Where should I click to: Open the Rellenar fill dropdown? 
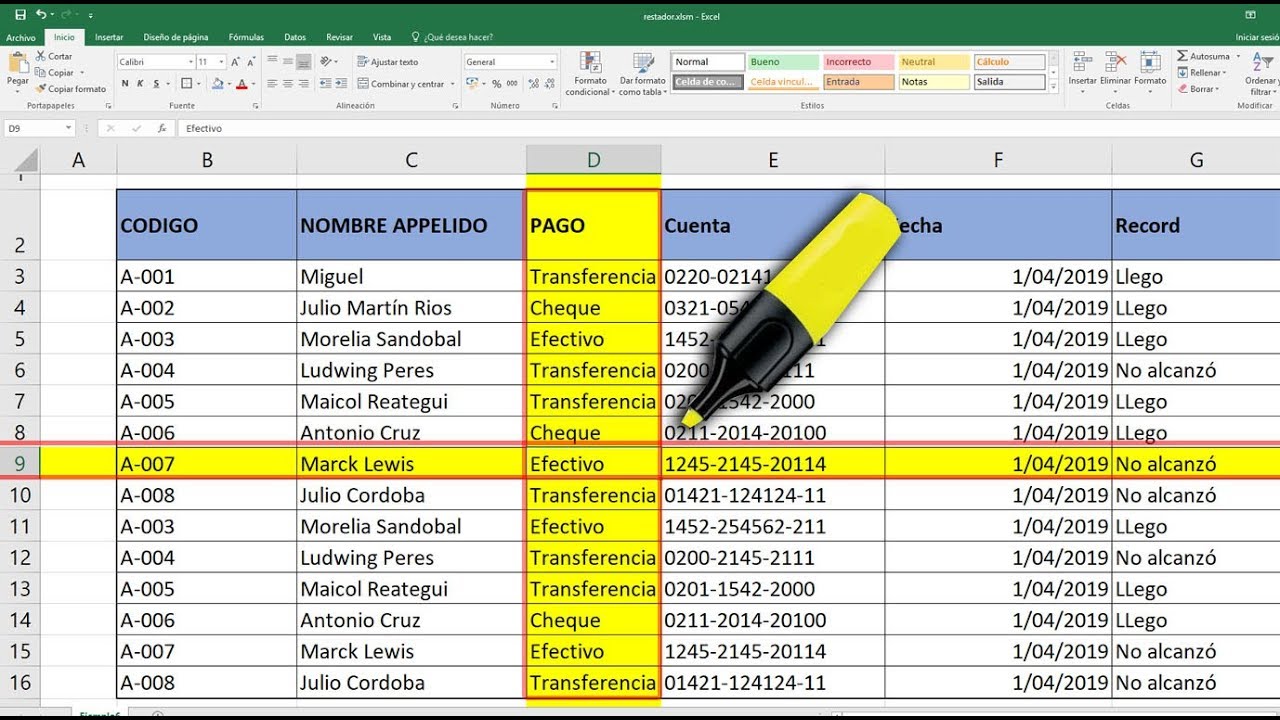tap(1203, 72)
